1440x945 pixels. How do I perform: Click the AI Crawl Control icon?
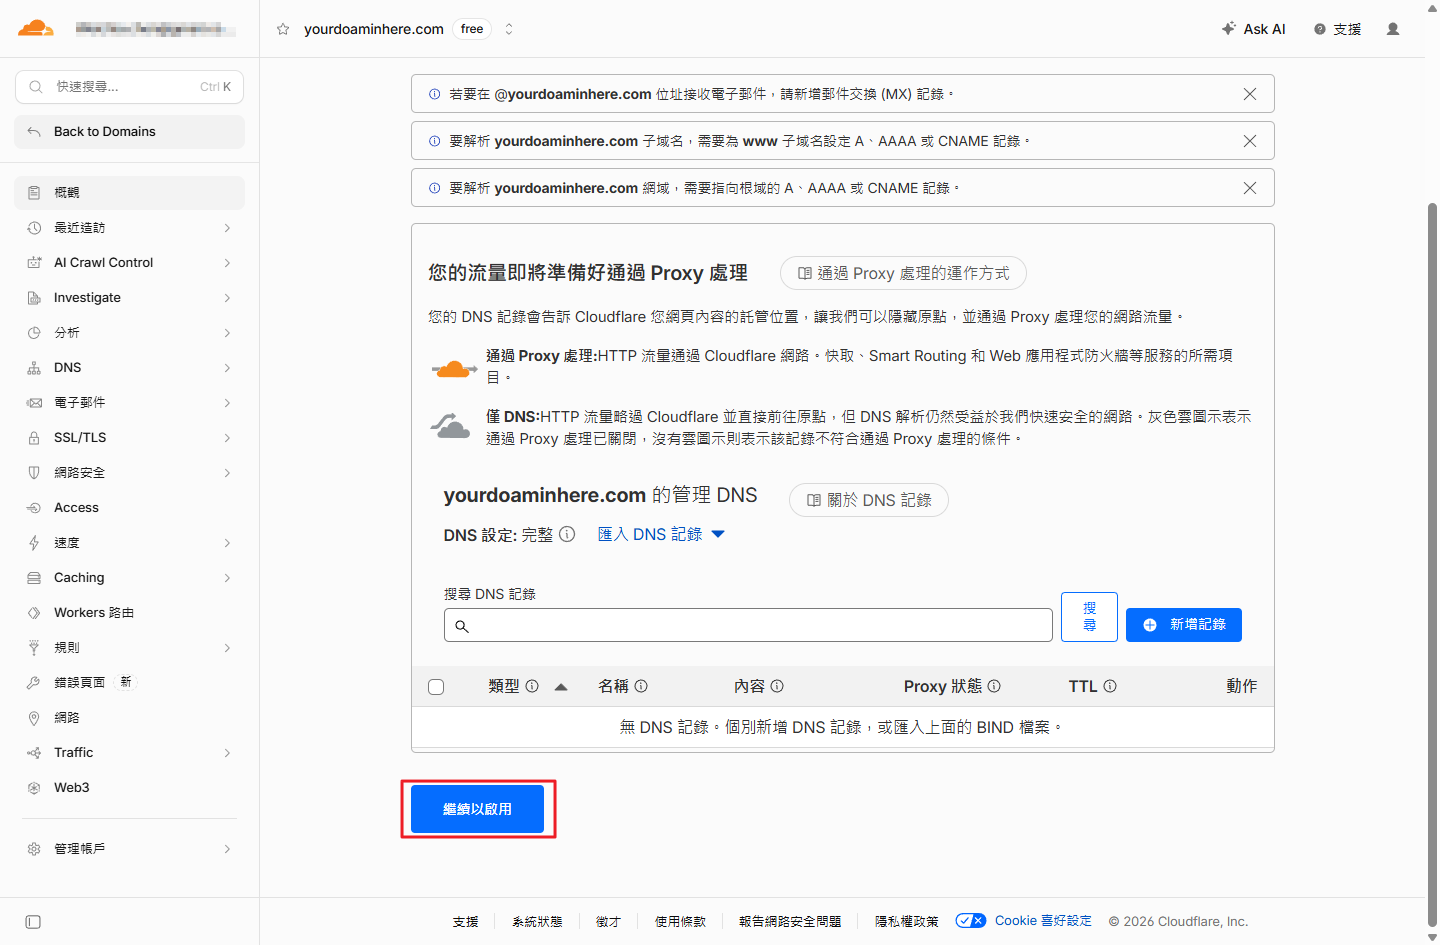pyautogui.click(x=34, y=263)
